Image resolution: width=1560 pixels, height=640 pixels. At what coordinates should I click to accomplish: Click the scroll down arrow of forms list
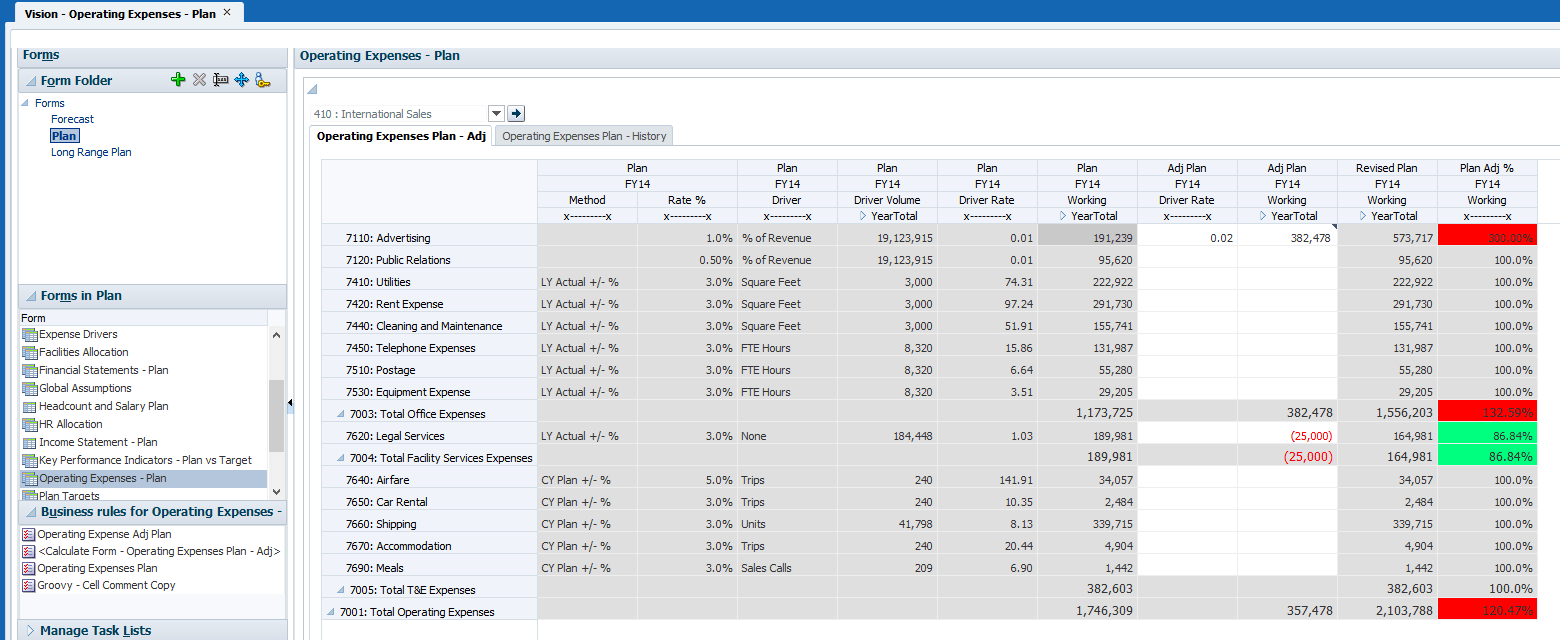click(277, 489)
